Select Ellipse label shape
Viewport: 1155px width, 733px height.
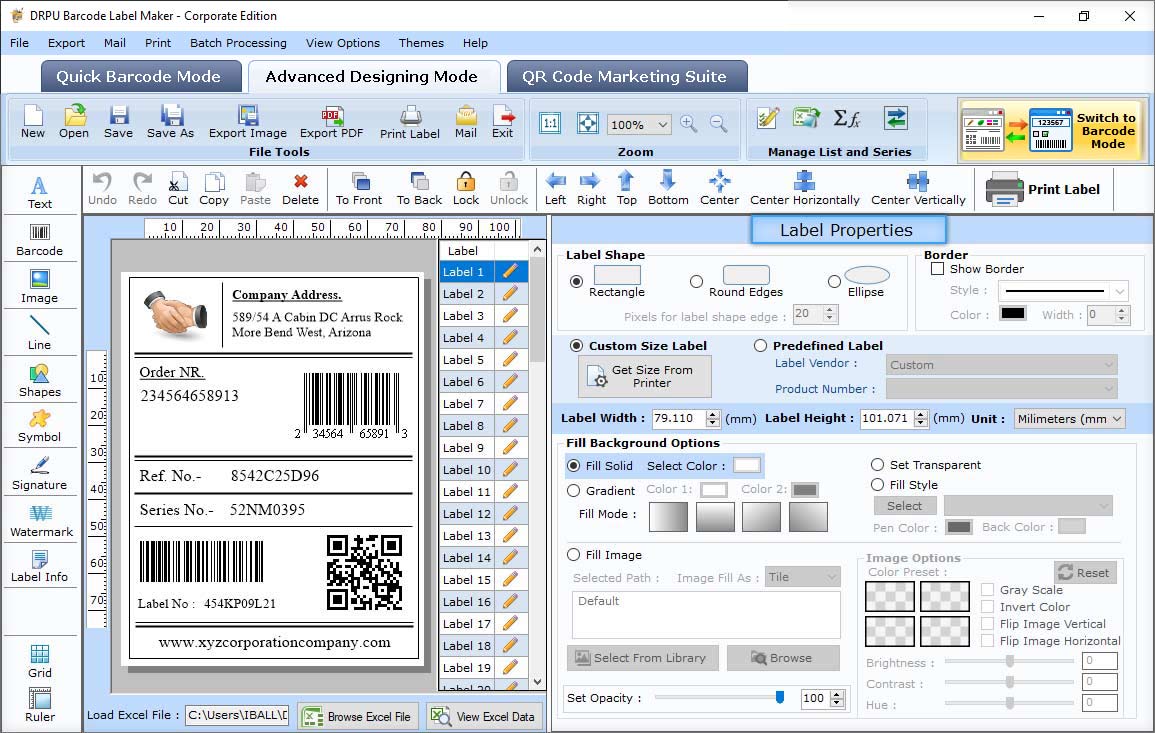click(834, 281)
